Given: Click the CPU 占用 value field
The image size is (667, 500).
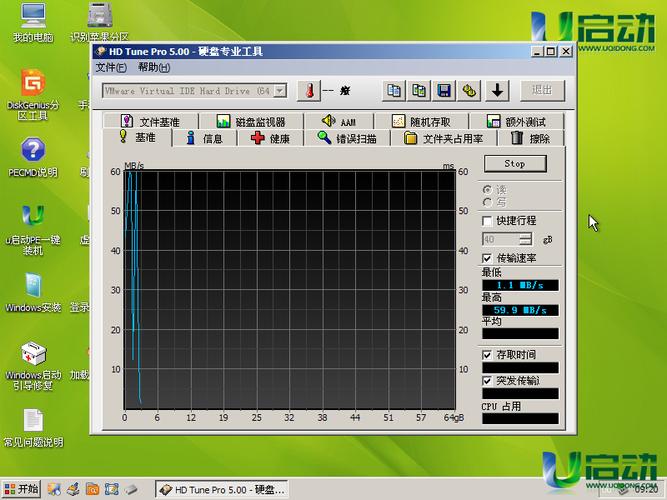Looking at the screenshot, I should (520, 419).
